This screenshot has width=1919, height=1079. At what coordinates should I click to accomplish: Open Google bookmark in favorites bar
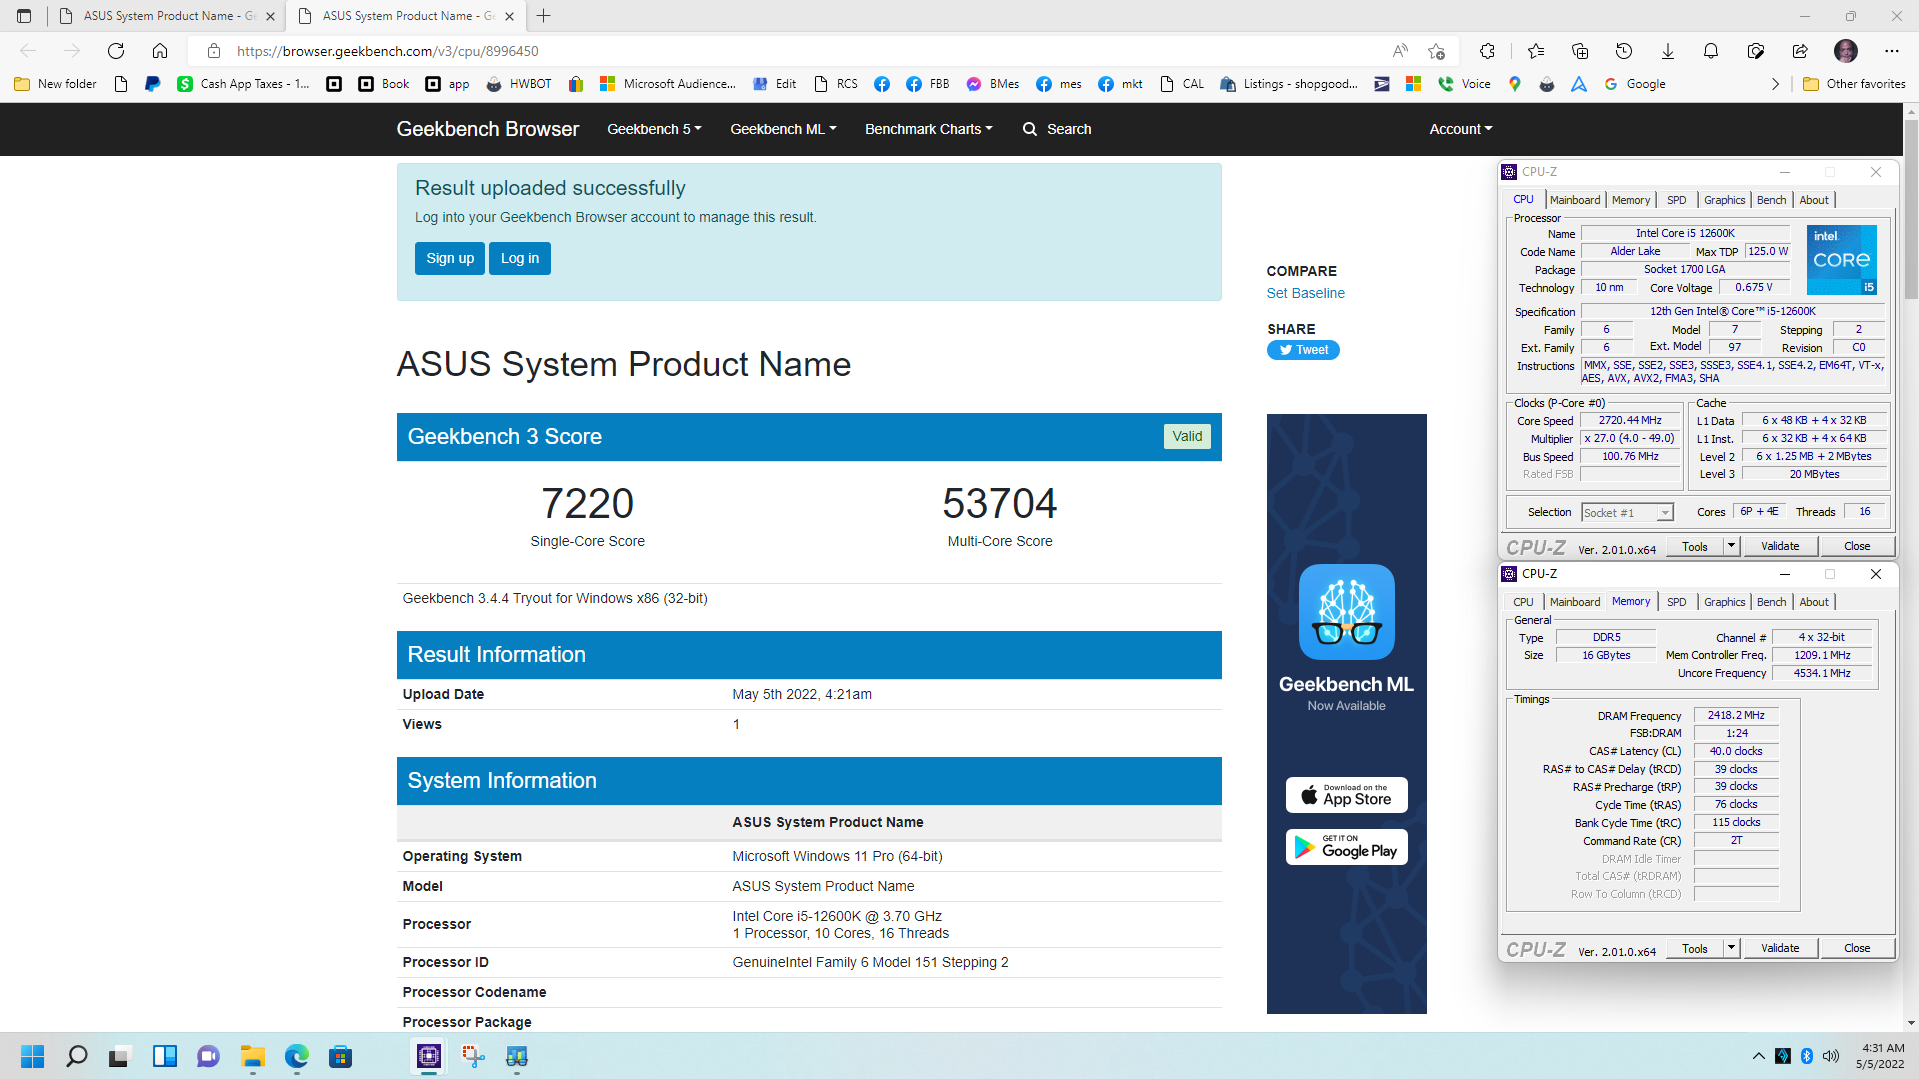point(1635,84)
